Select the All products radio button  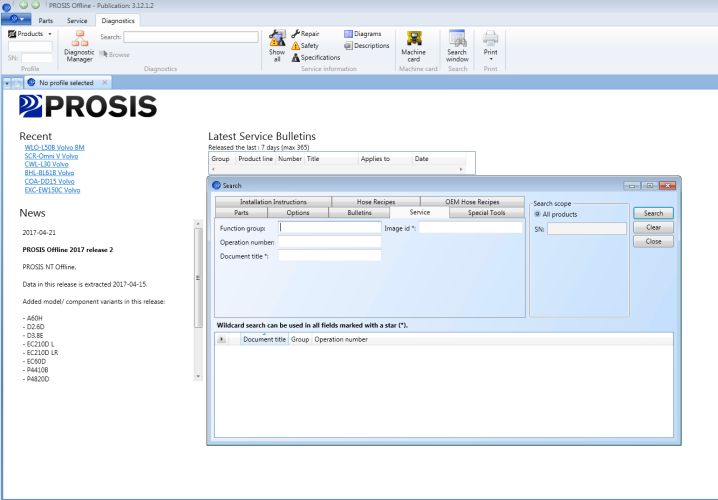click(538, 214)
